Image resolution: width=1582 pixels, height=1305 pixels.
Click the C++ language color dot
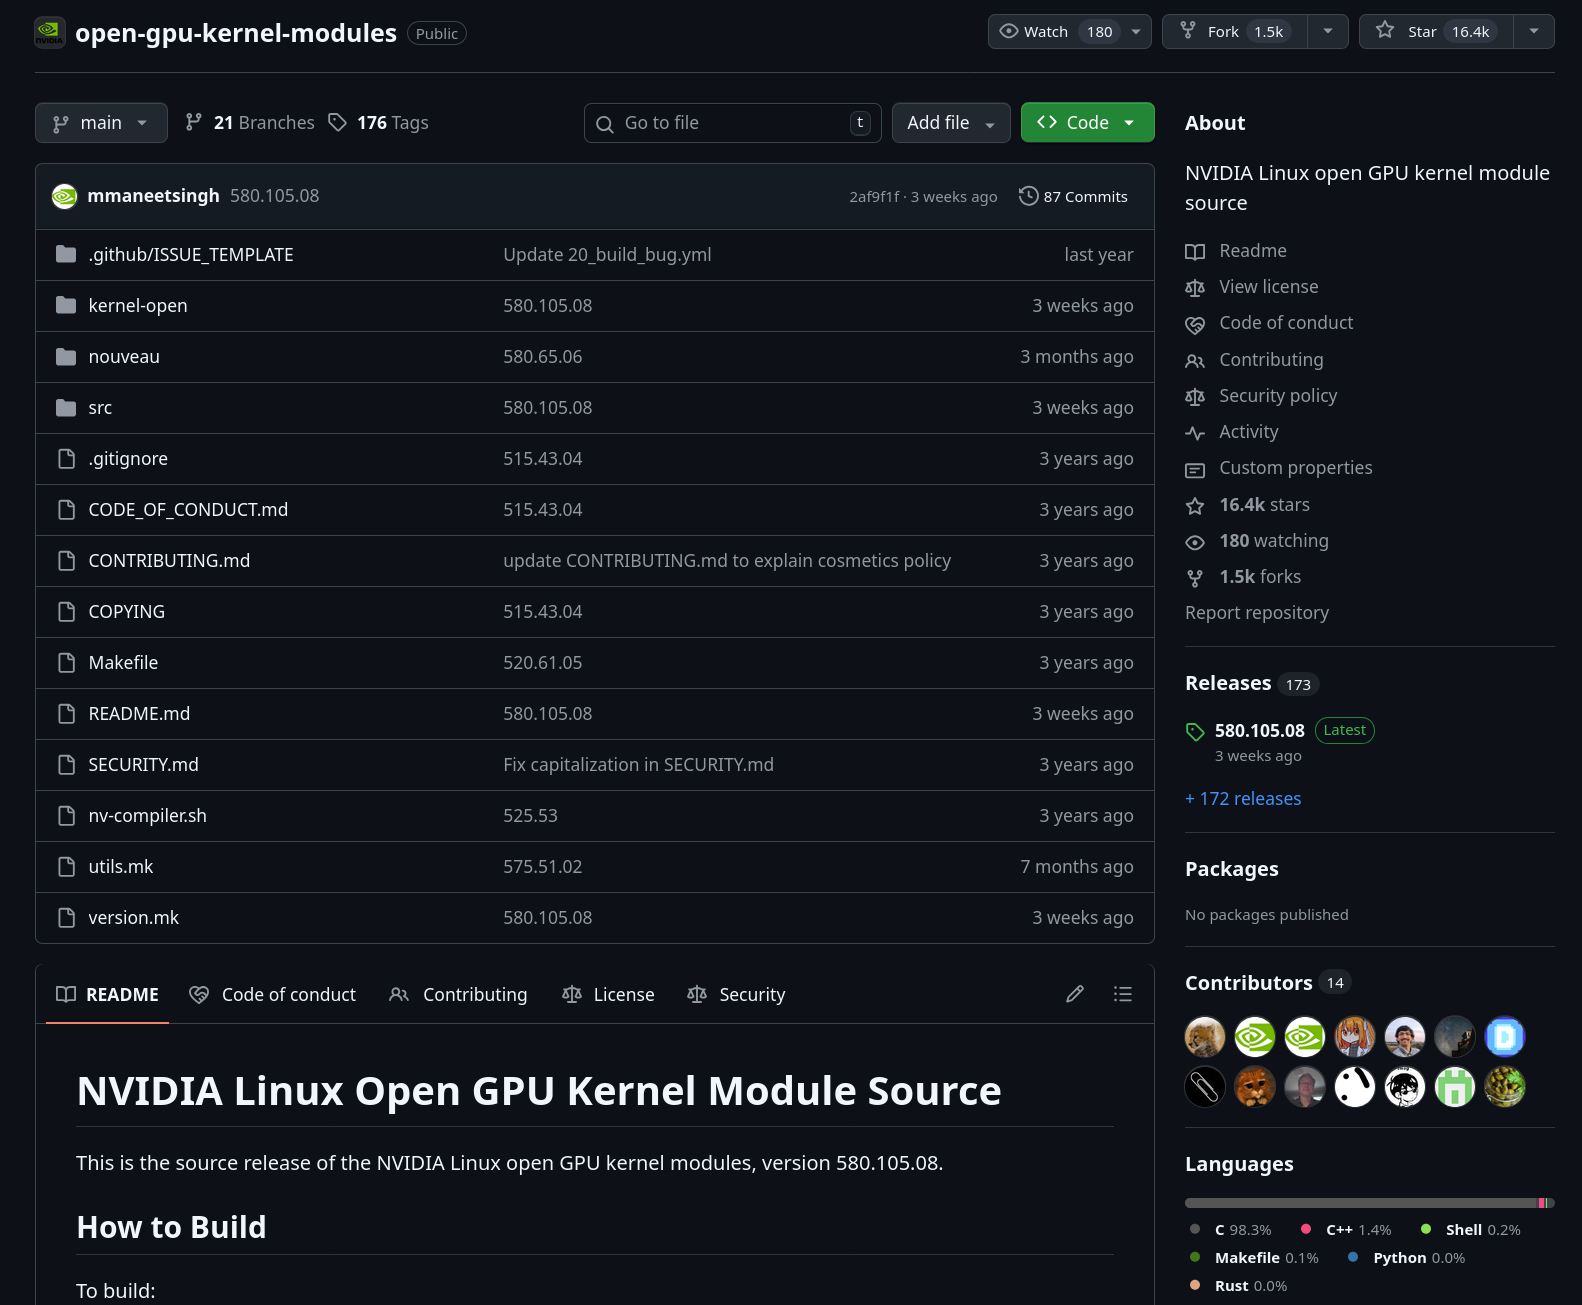1306,1229
